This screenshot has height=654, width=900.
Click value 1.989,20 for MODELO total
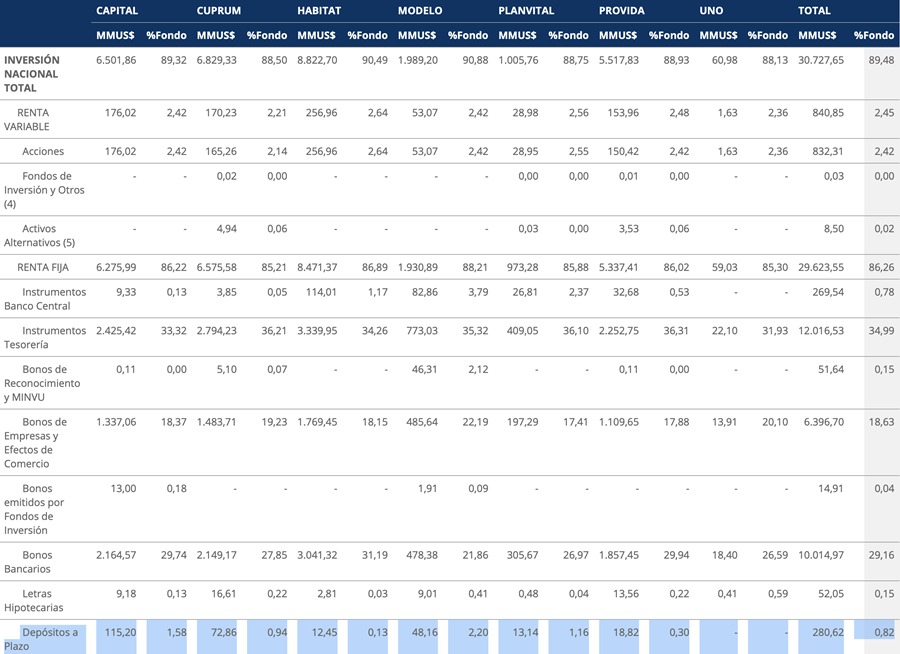click(418, 60)
